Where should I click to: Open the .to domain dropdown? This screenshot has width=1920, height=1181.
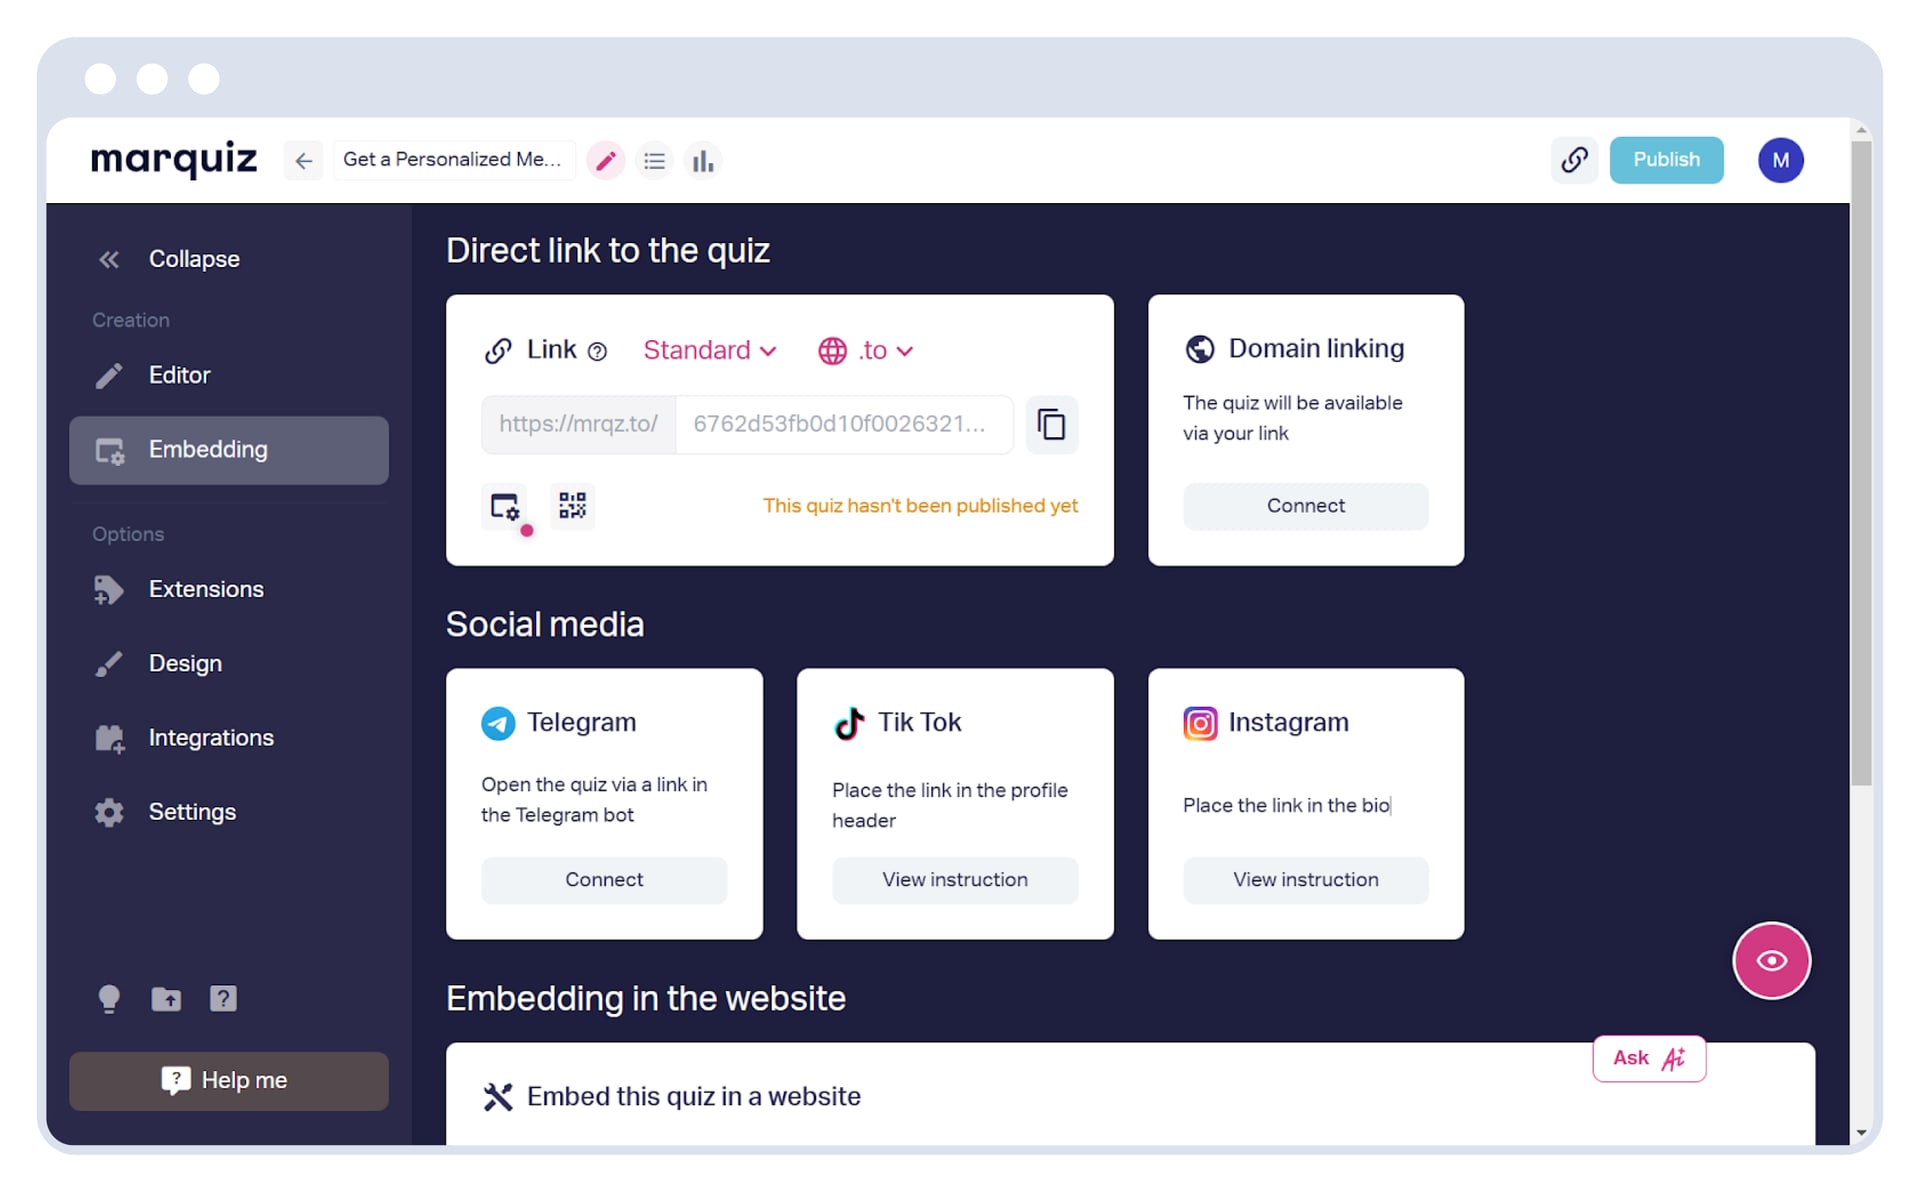point(866,350)
